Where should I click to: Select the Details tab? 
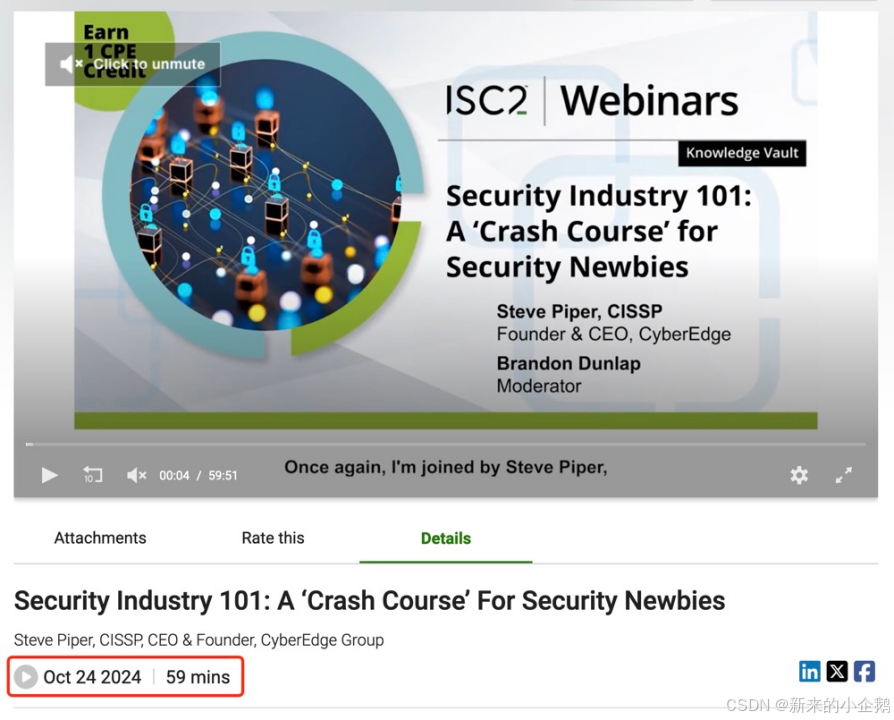pos(446,538)
